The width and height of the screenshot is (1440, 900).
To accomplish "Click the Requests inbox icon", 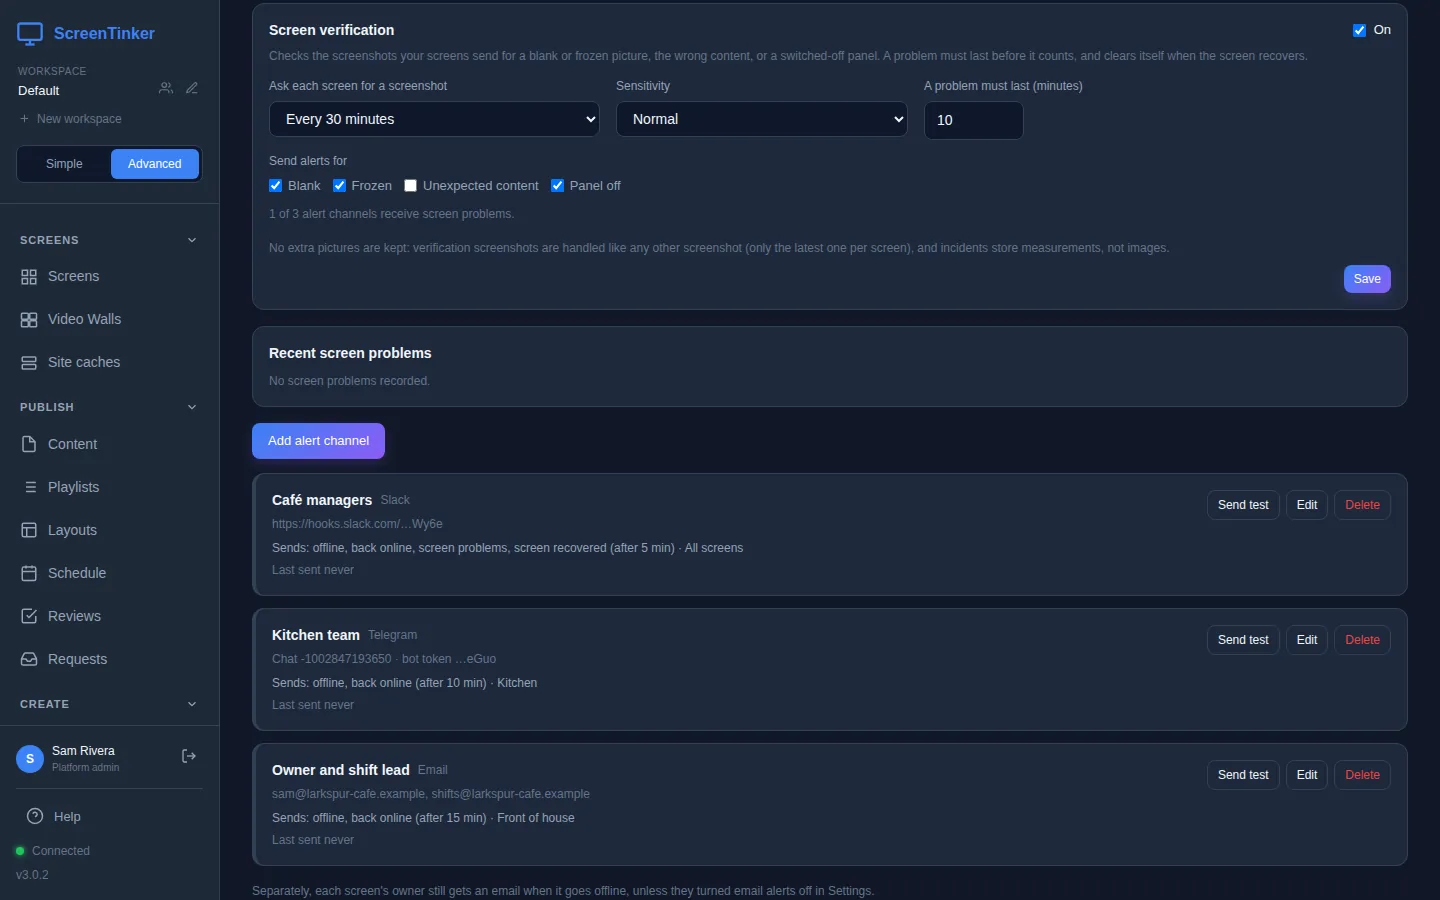I will [29, 659].
